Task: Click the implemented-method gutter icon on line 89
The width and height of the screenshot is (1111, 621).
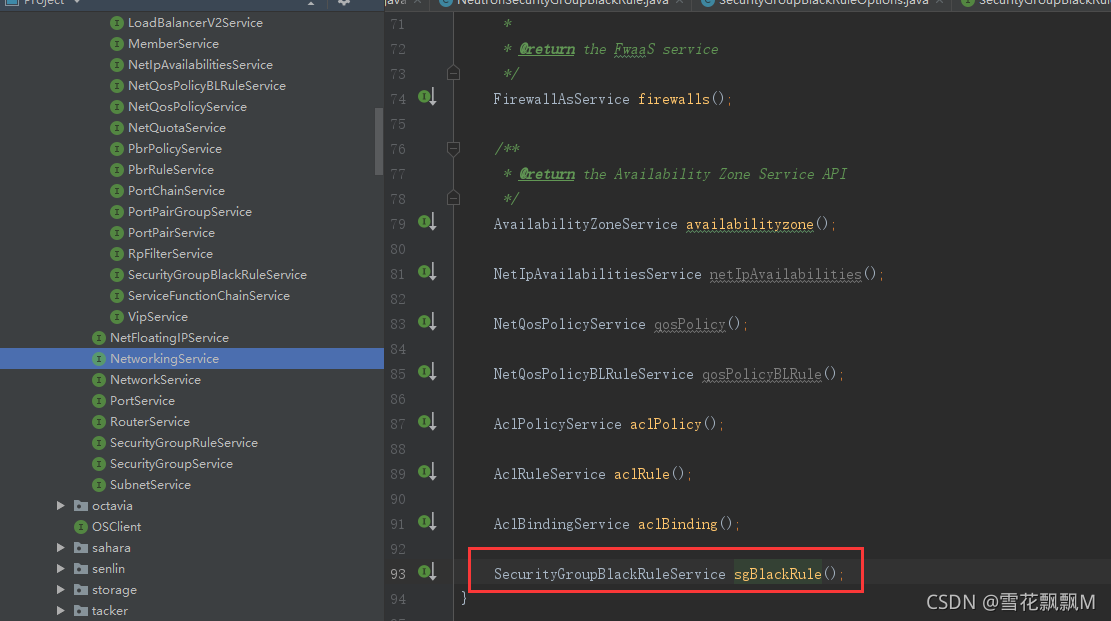Action: coord(427,472)
